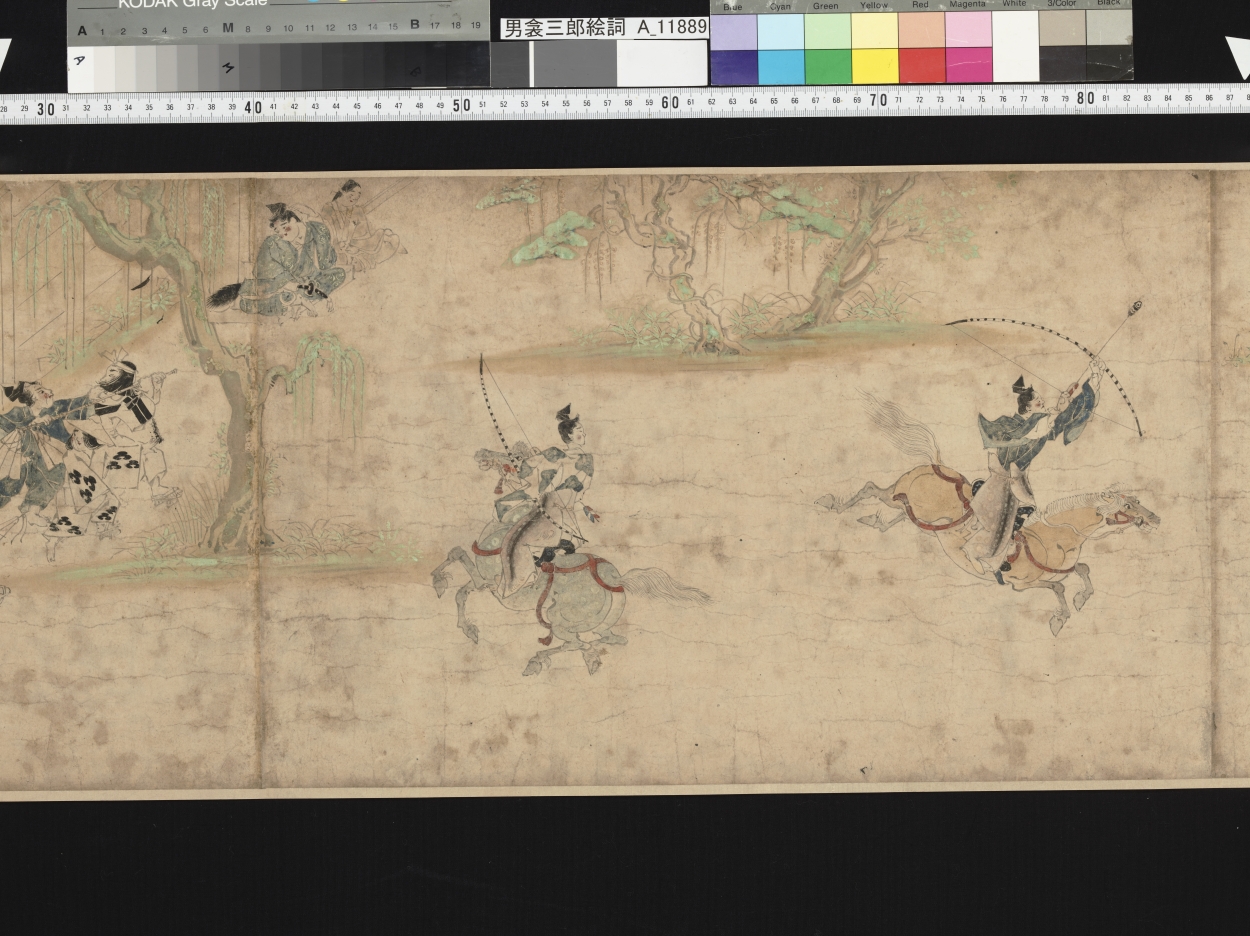Click the saturated red color patch
Image resolution: width=1250 pixels, height=936 pixels.
click(x=921, y=66)
